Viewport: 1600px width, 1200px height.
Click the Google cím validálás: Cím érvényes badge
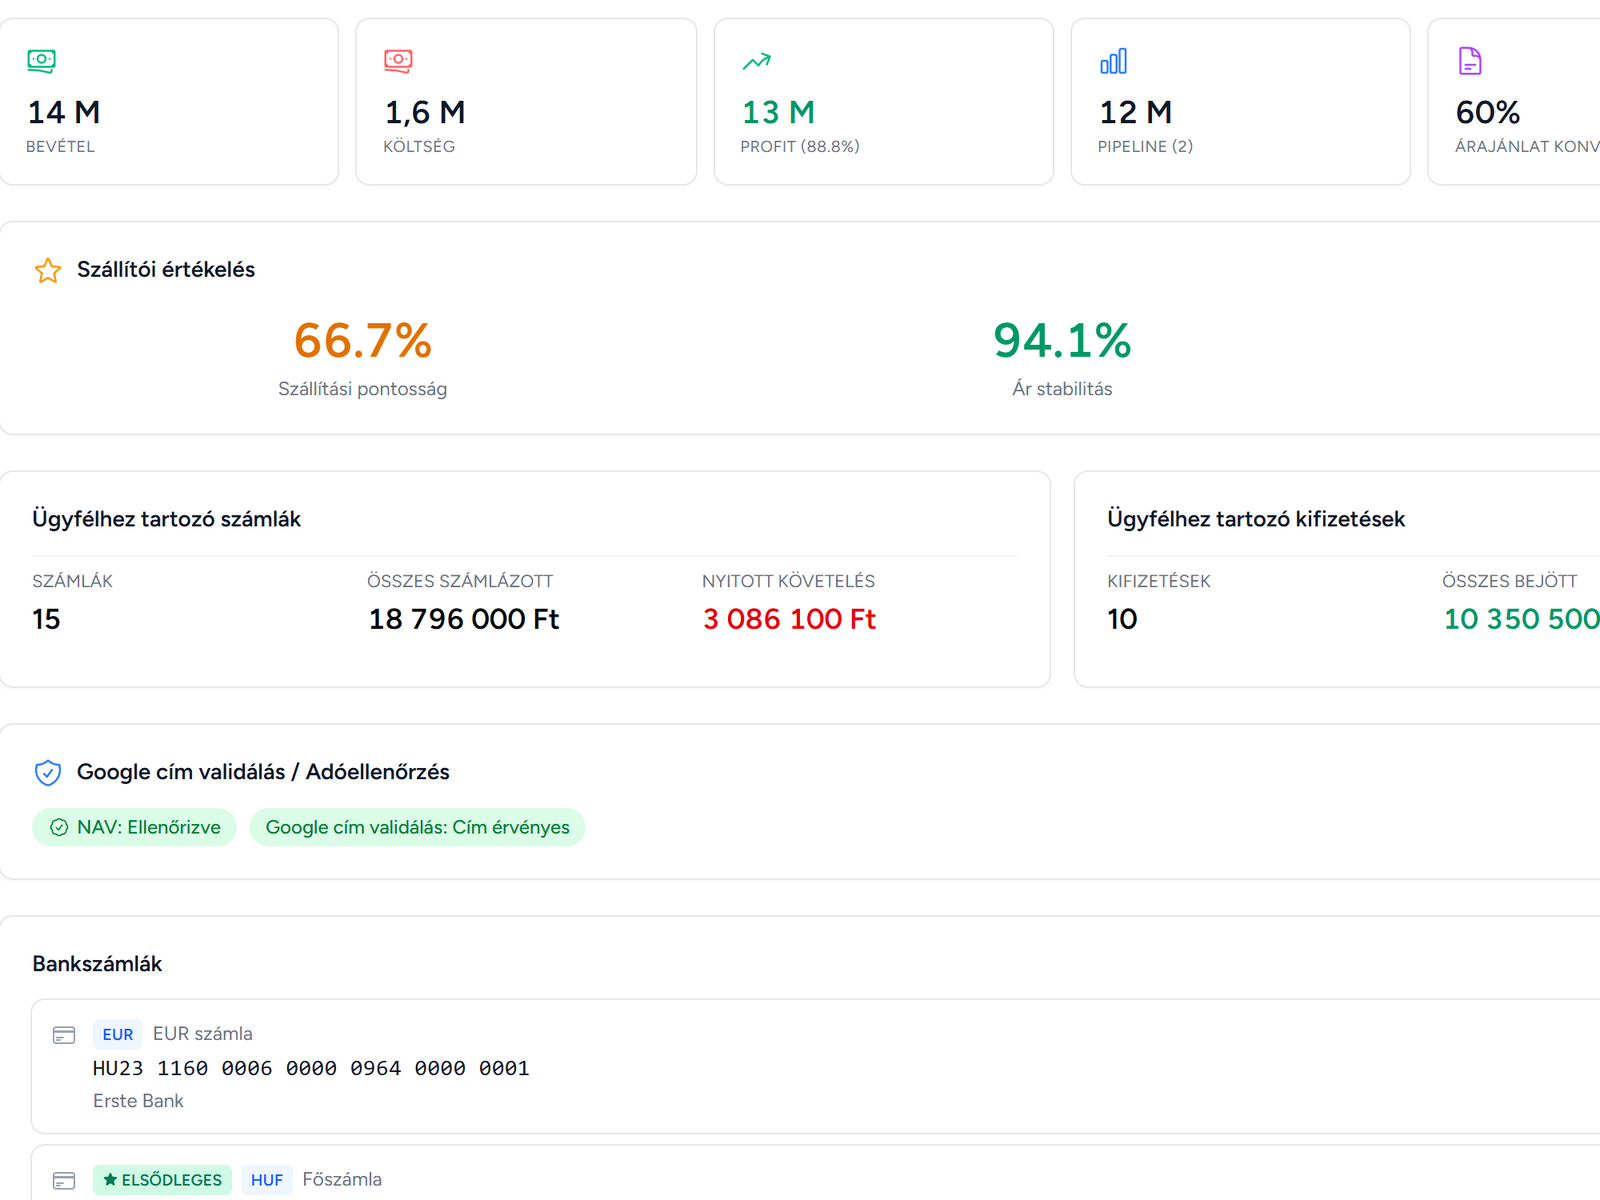(x=417, y=827)
